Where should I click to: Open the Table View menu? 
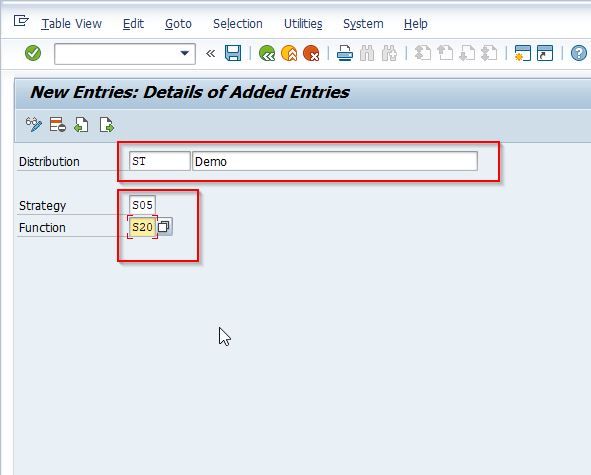pyautogui.click(x=71, y=24)
